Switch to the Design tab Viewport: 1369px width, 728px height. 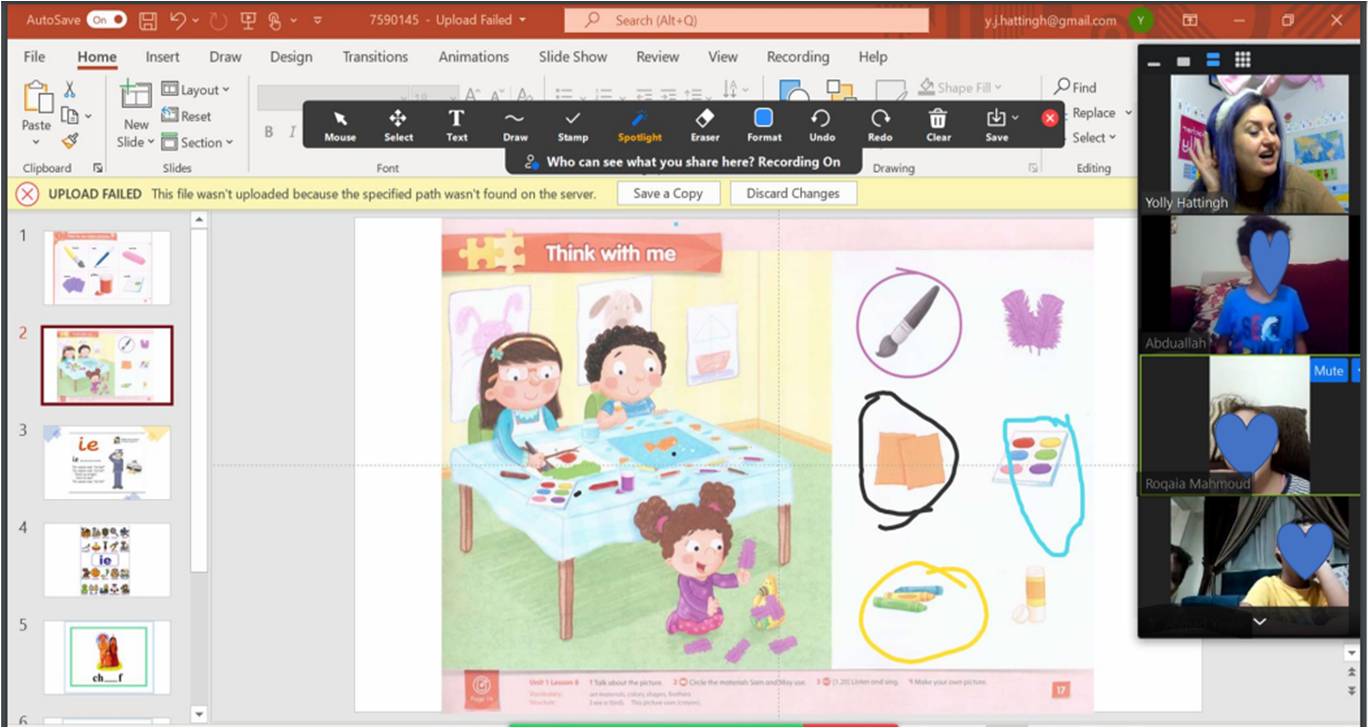291,57
